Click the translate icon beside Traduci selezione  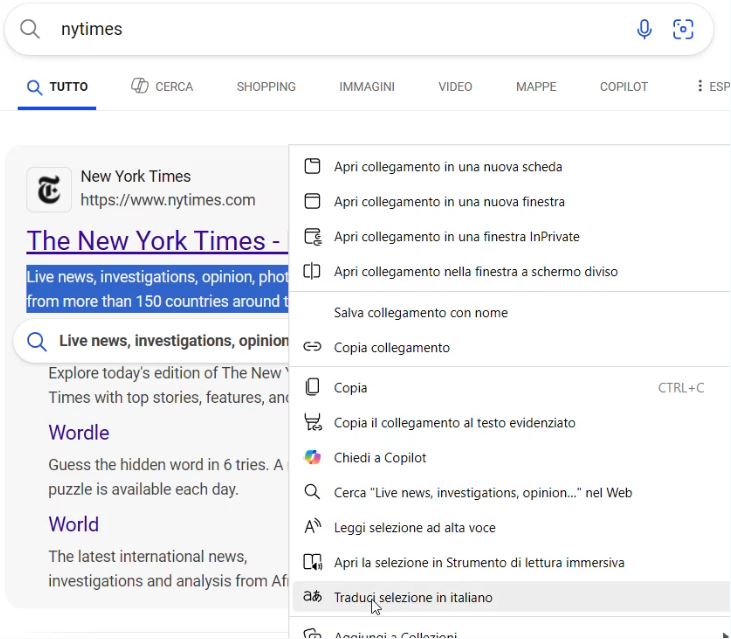(312, 596)
